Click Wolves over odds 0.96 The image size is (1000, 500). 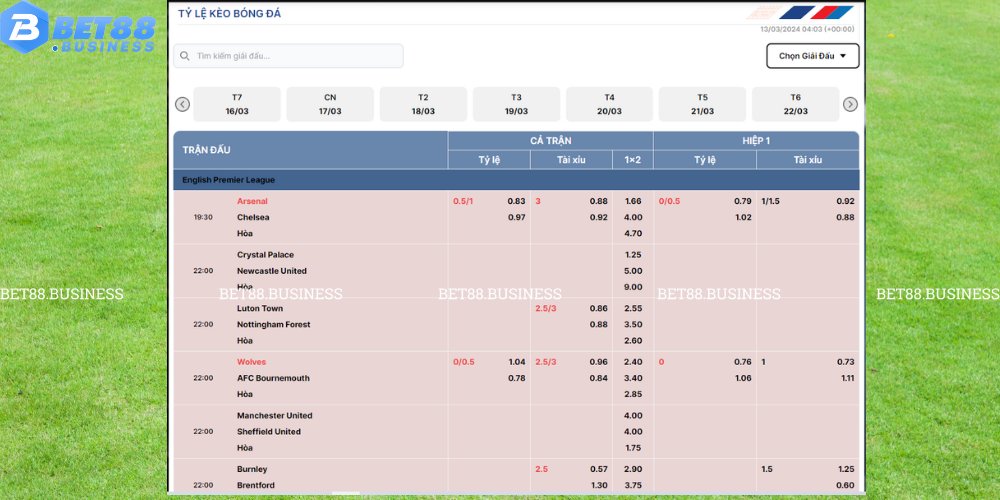click(598, 362)
